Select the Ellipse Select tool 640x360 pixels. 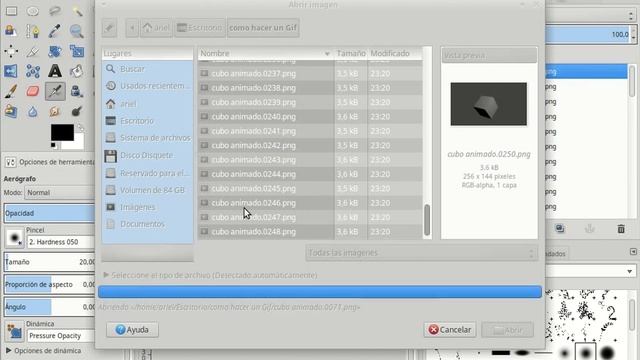coord(33,11)
